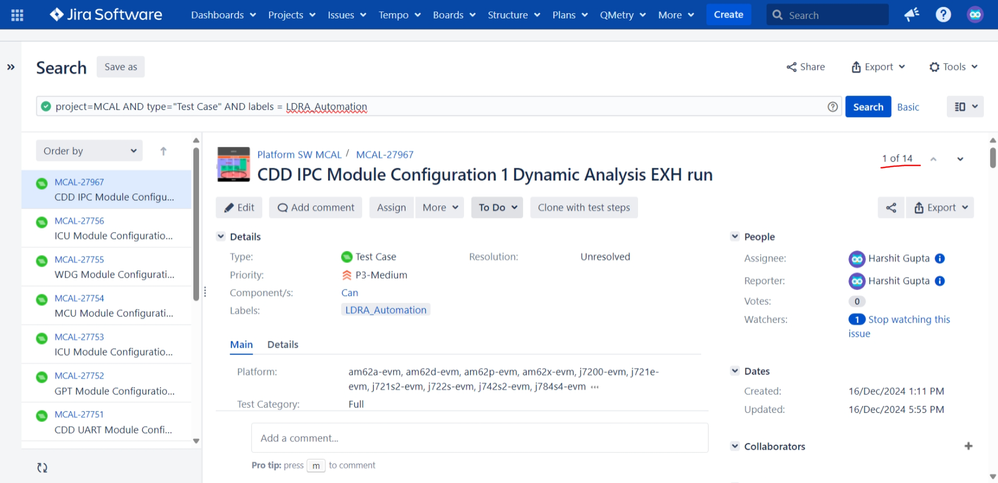Click the Jira Software logo
Image resolution: width=998 pixels, height=483 pixels.
coord(106,15)
